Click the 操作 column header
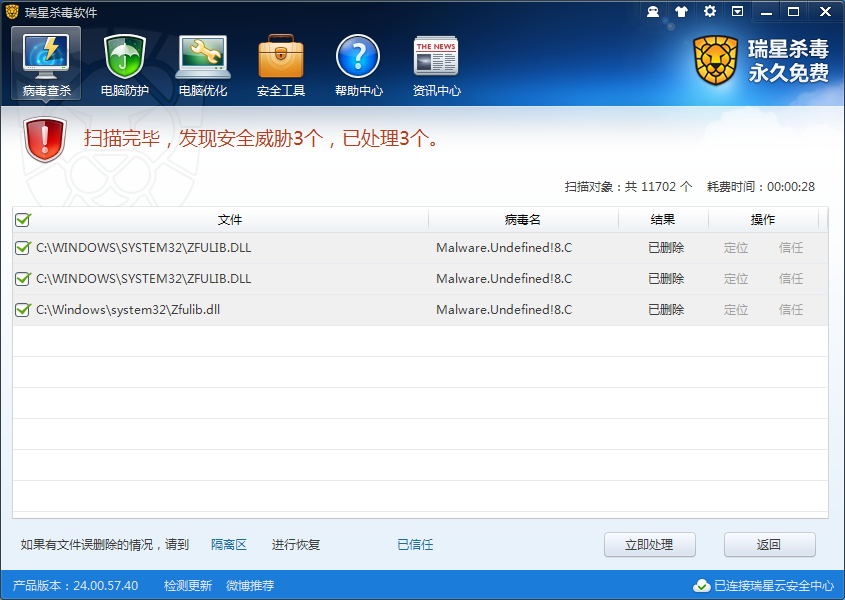This screenshot has height=600, width=845. coord(763,219)
